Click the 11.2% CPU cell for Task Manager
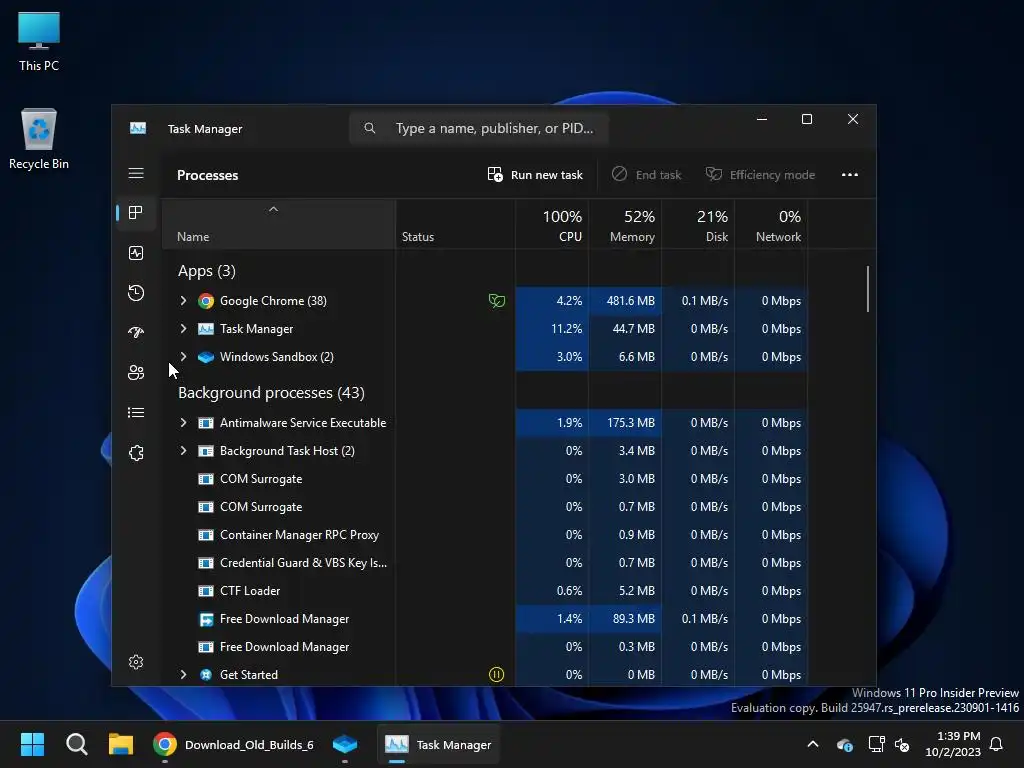1024x768 pixels. (552, 328)
